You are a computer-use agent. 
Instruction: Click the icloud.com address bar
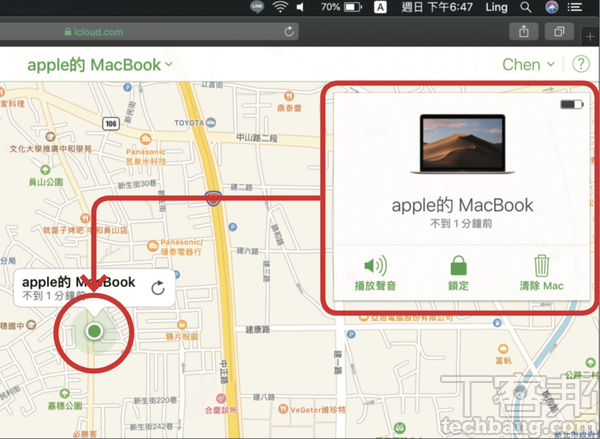[x=149, y=31]
